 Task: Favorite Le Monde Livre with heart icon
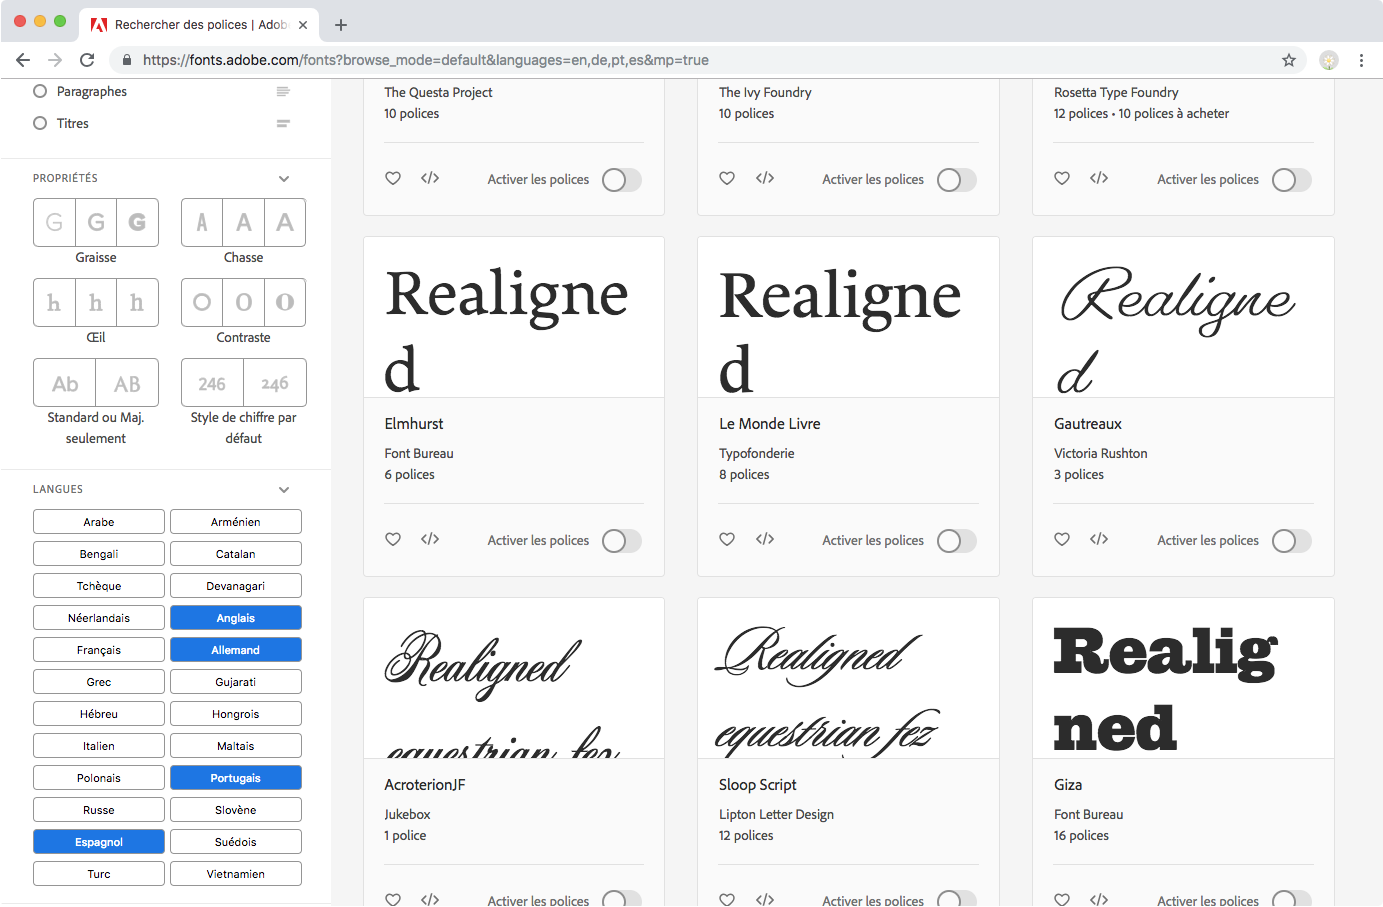[x=727, y=539]
